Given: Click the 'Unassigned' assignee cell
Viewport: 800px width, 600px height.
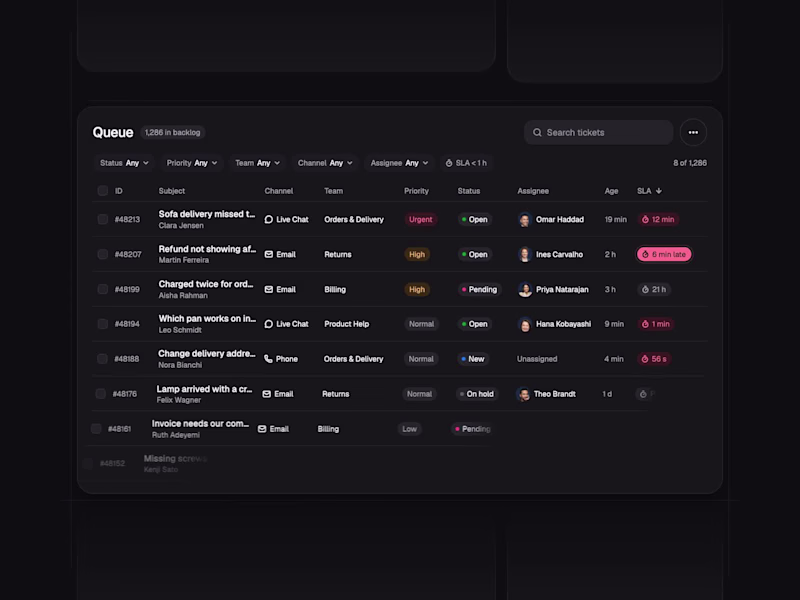Looking at the screenshot, I should (537, 359).
